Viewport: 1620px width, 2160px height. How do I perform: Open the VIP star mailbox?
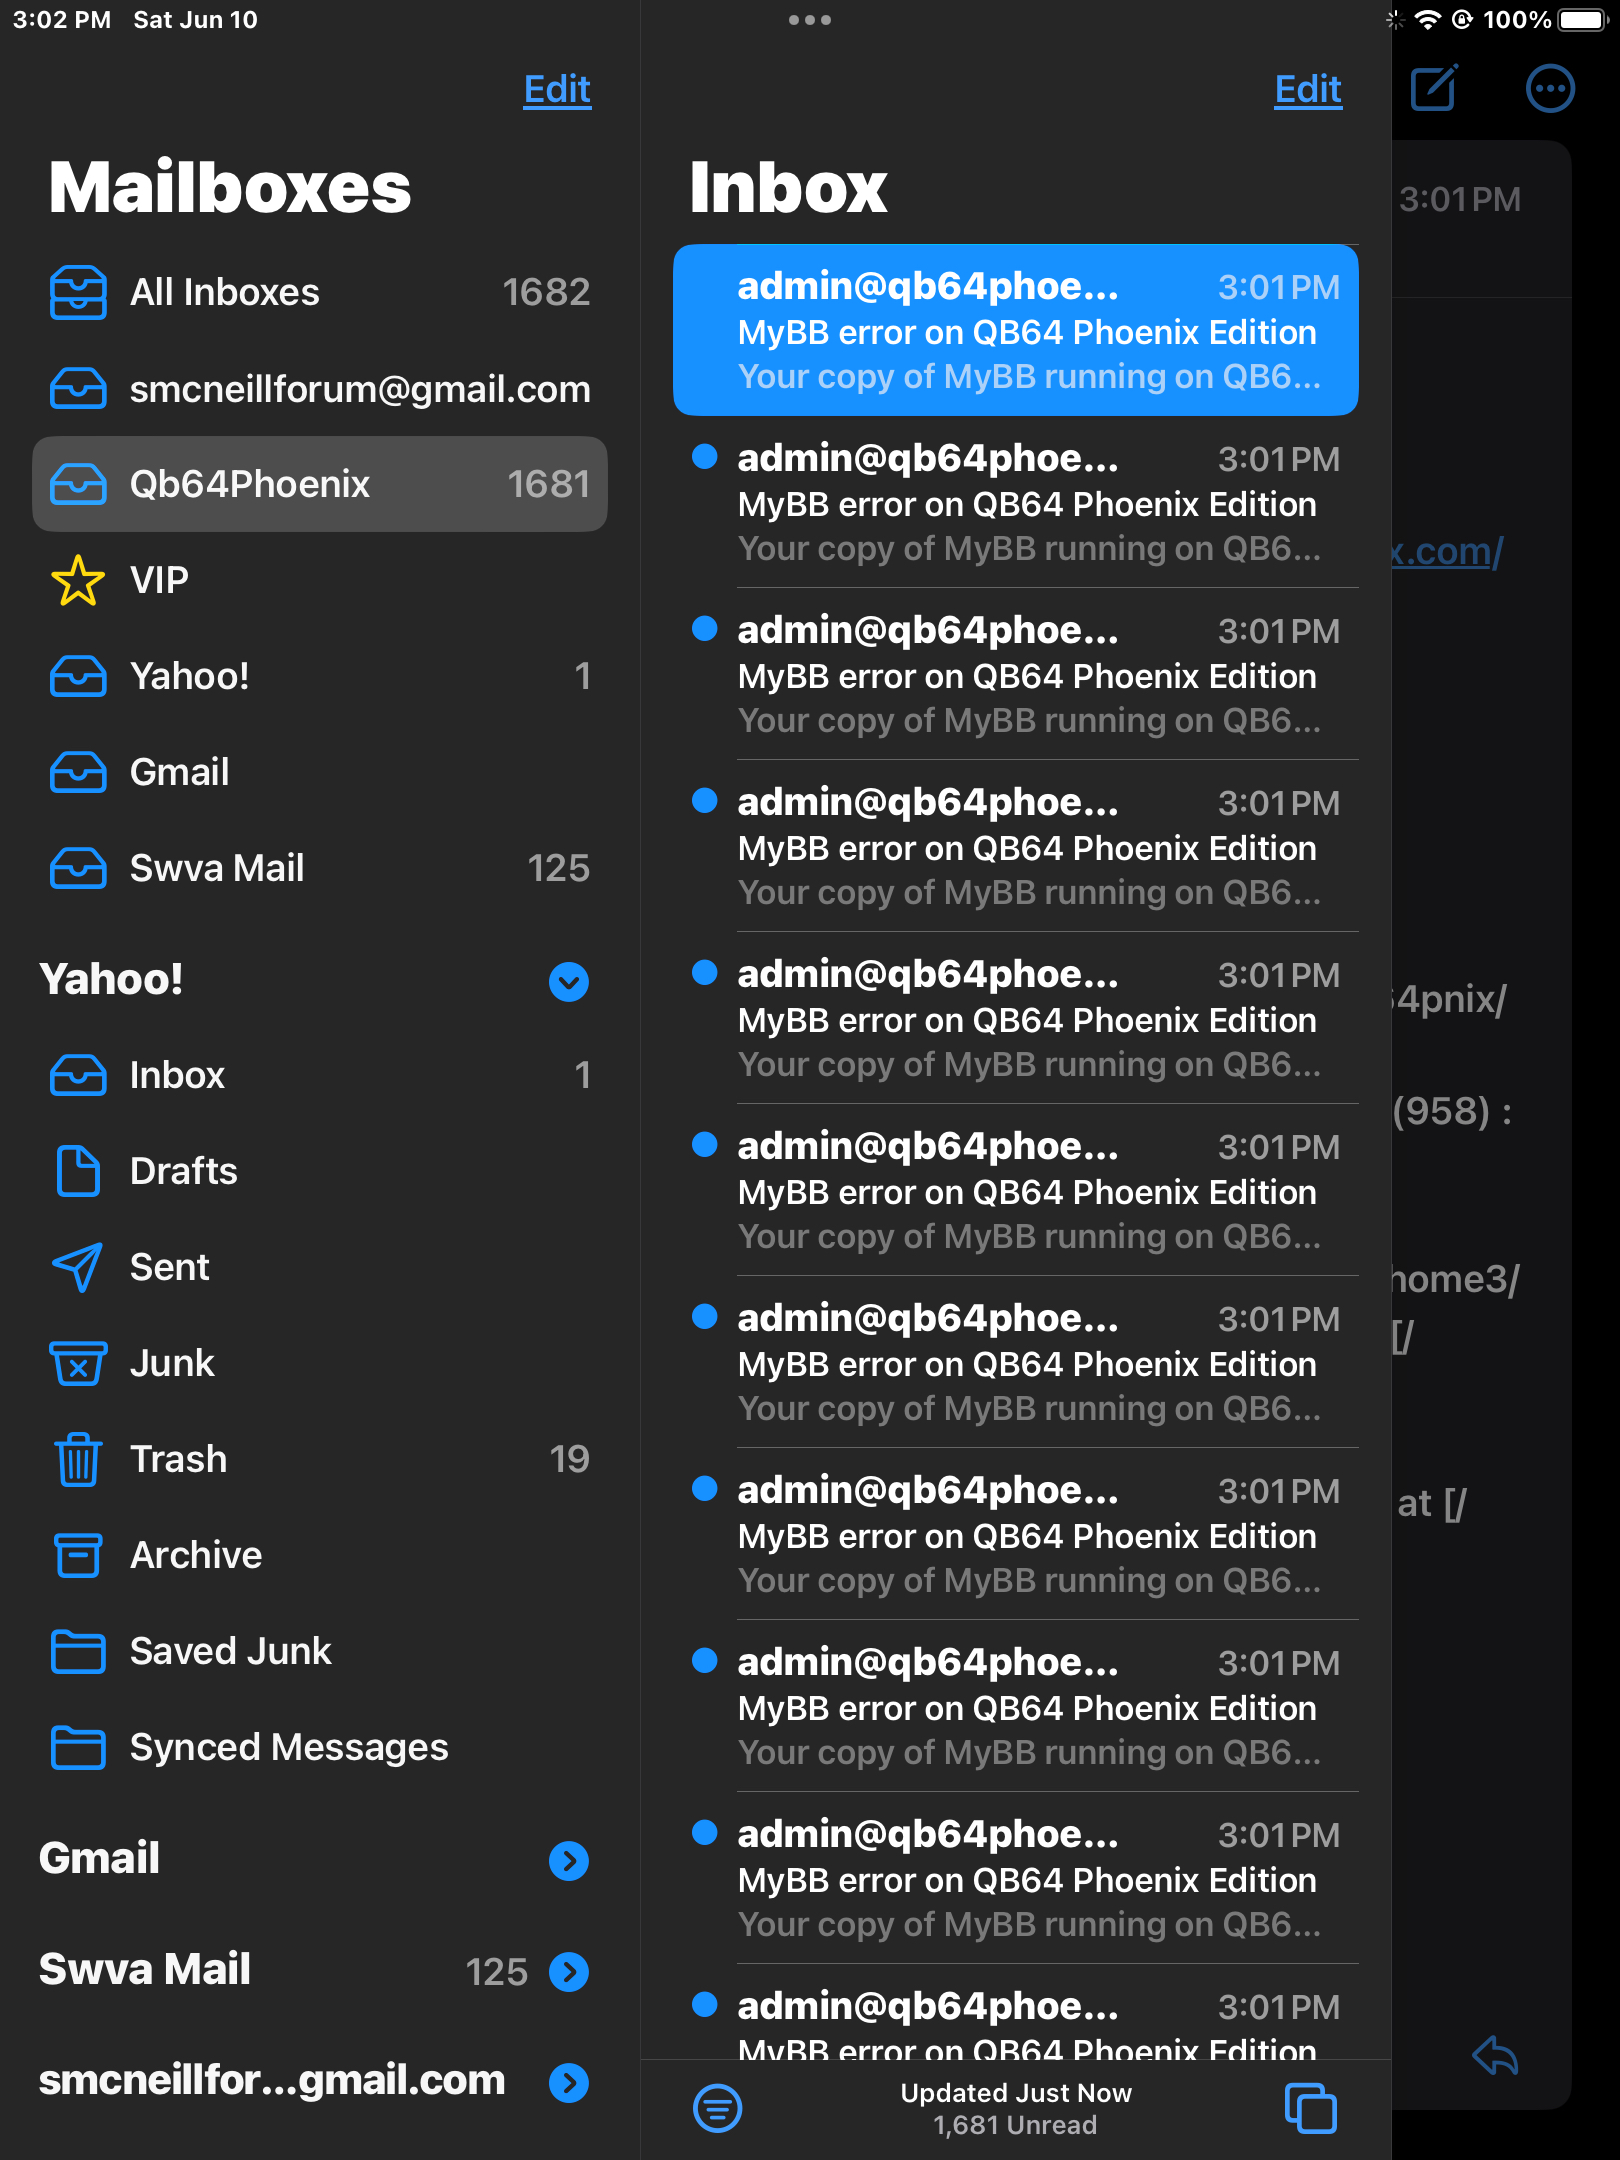320,580
